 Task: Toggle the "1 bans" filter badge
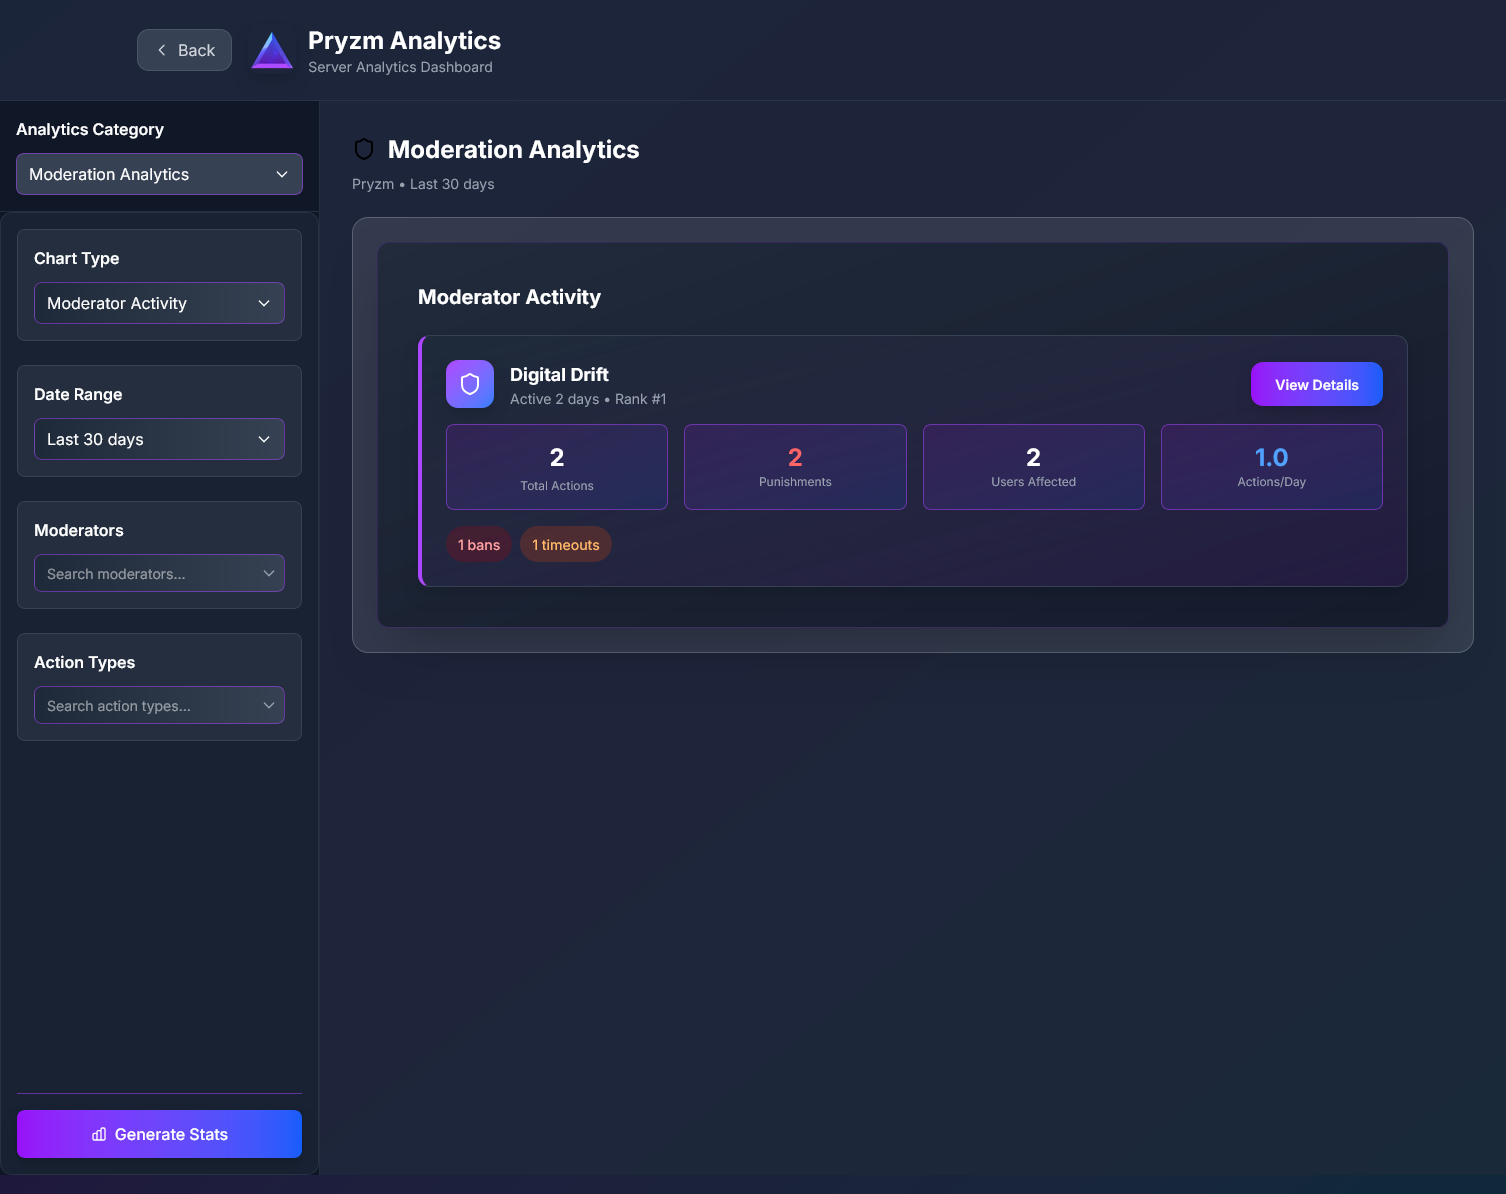(x=478, y=544)
